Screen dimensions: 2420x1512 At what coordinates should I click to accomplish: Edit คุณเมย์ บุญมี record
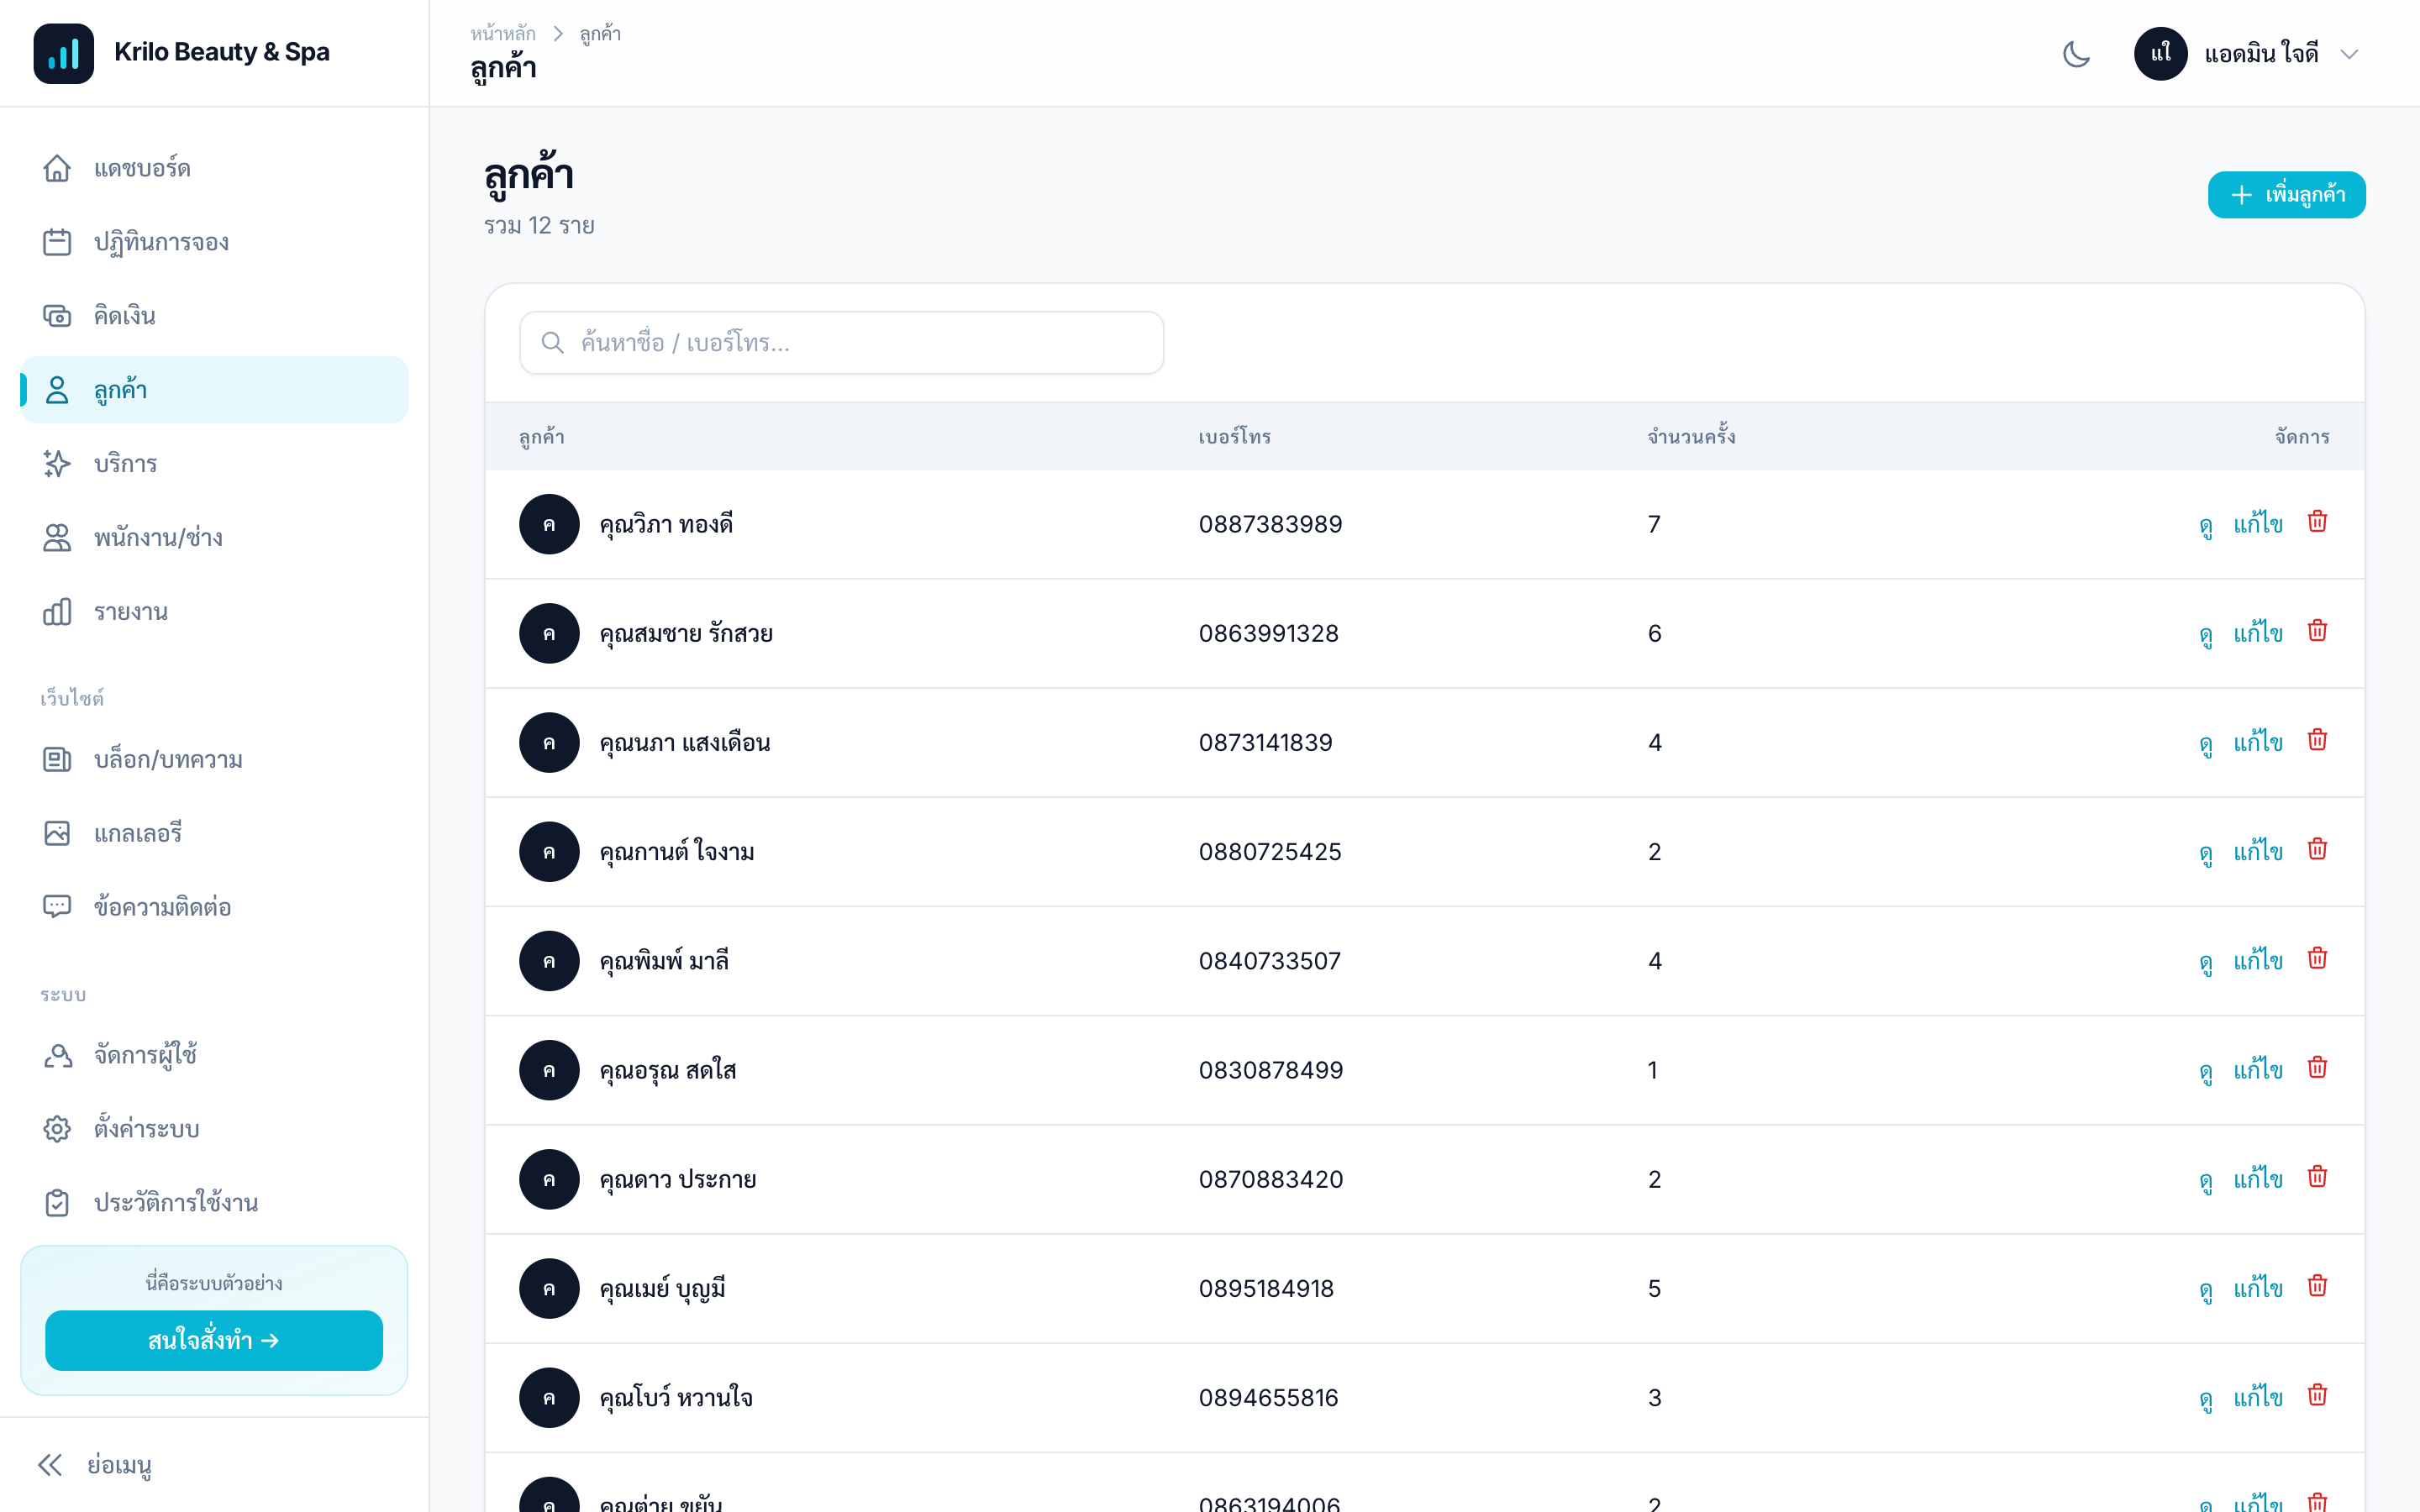2258,1288
